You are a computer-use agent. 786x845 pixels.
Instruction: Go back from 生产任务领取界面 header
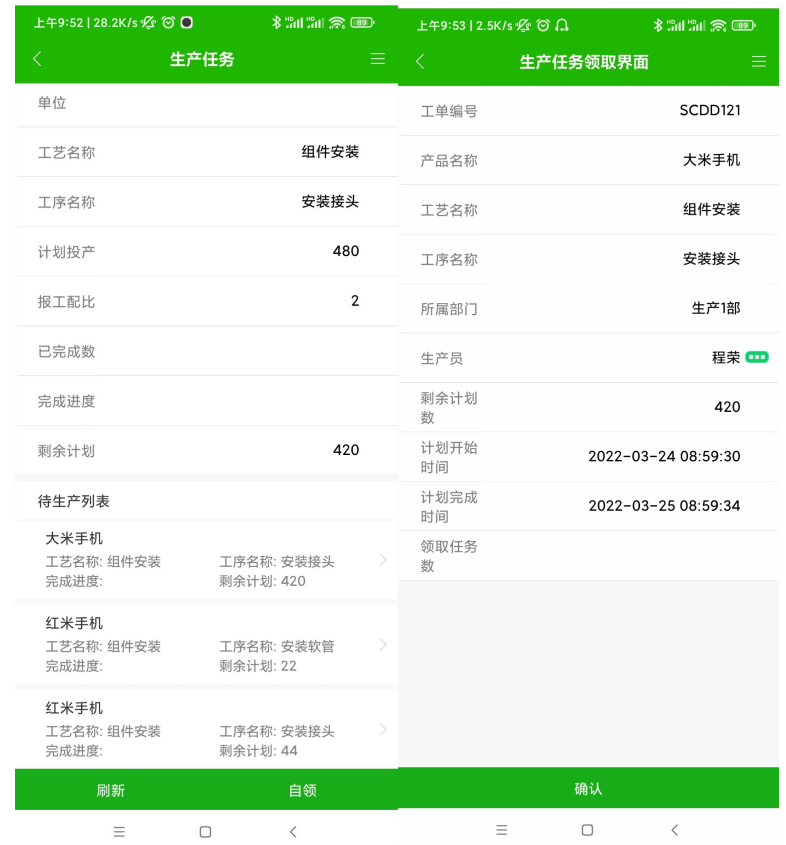420,61
